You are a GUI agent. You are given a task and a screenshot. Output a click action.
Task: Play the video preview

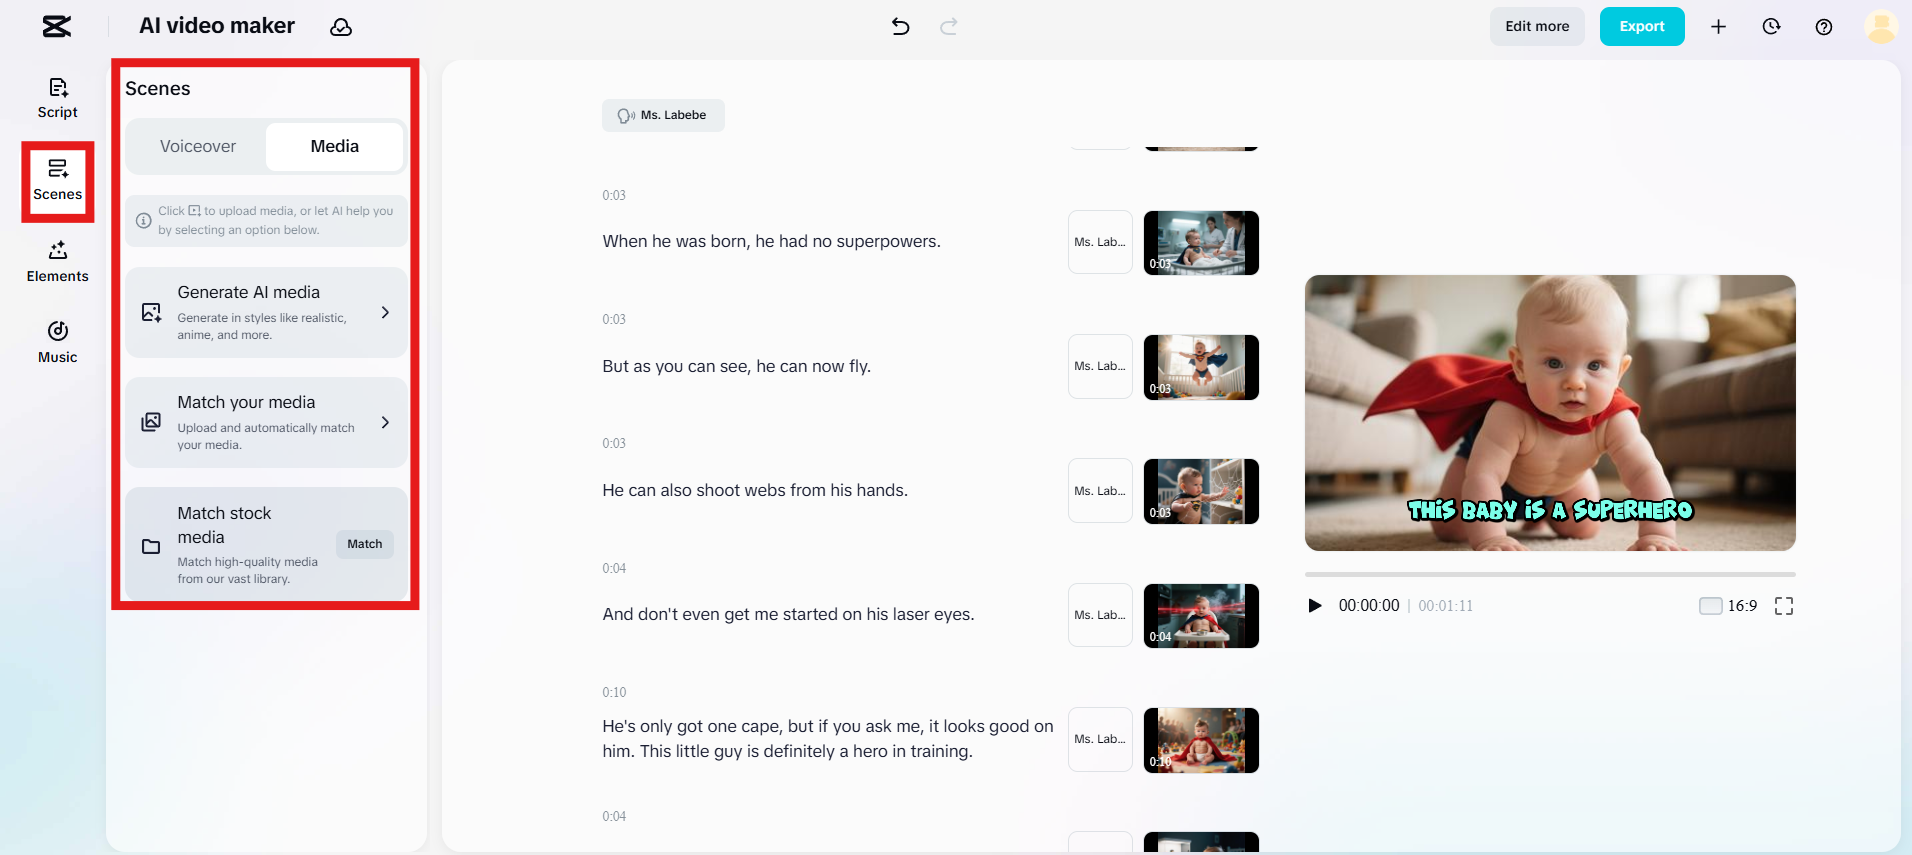1315,606
